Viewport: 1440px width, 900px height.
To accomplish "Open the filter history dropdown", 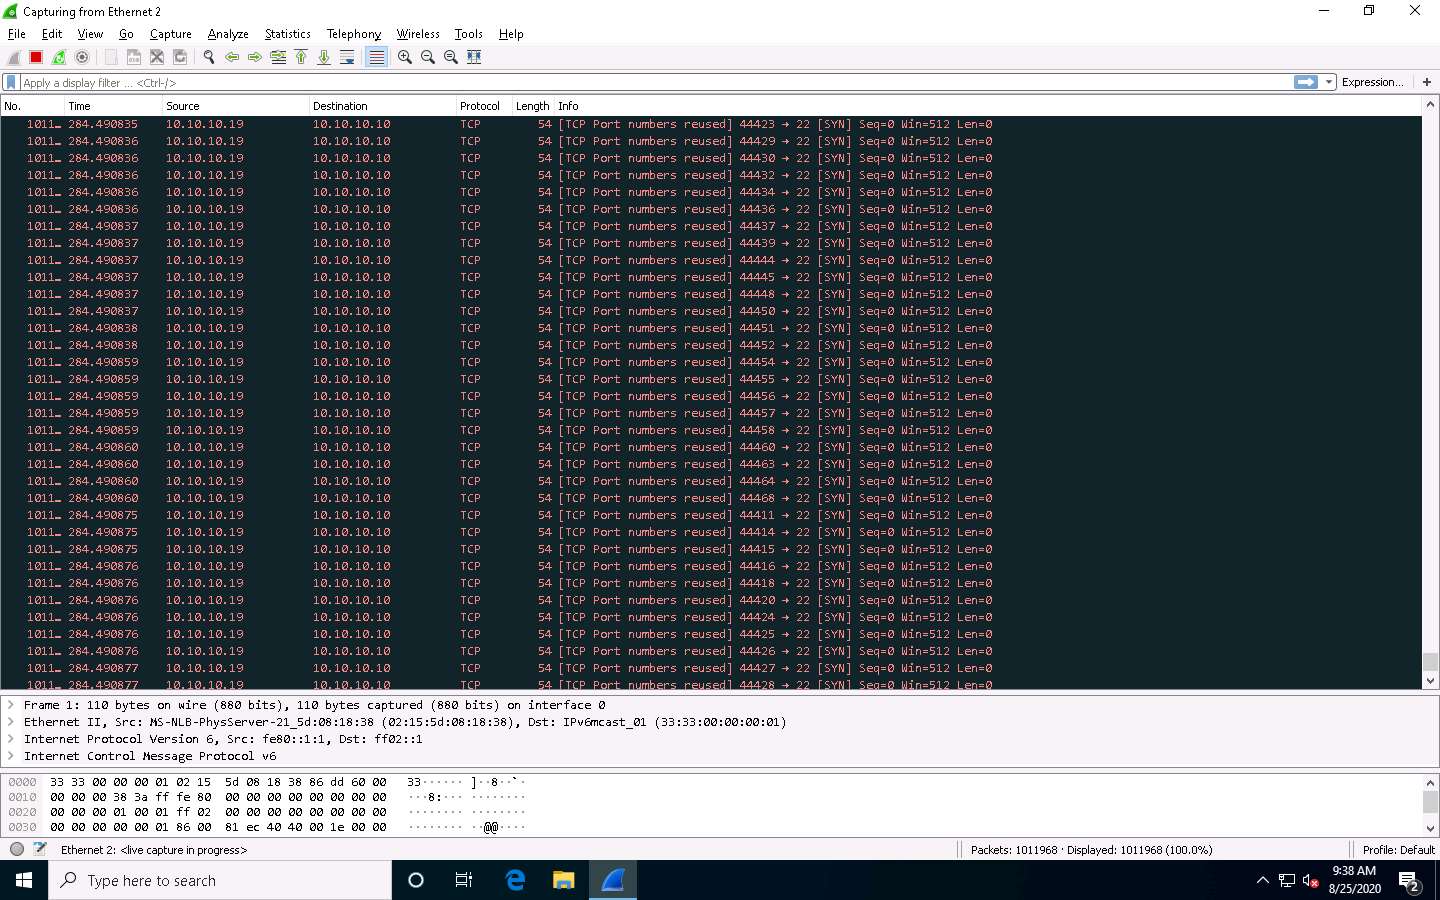I will coord(1329,82).
